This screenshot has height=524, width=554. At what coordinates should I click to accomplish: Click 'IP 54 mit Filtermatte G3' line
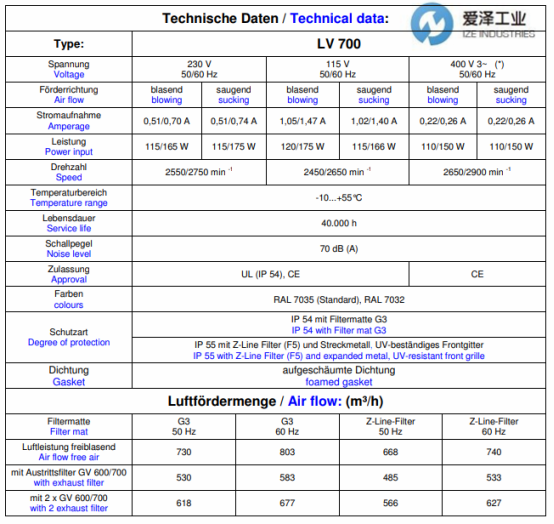(338, 319)
